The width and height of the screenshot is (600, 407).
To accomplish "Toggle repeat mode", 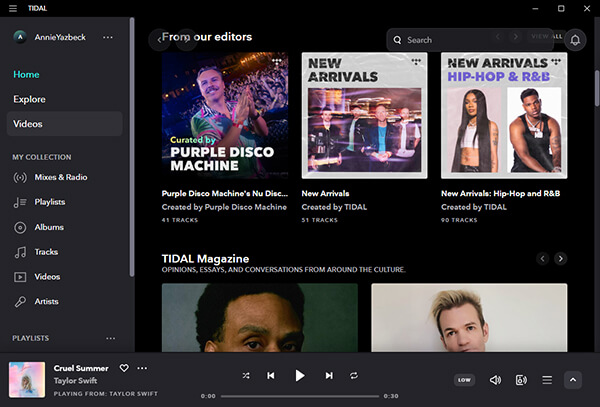I will tap(354, 376).
